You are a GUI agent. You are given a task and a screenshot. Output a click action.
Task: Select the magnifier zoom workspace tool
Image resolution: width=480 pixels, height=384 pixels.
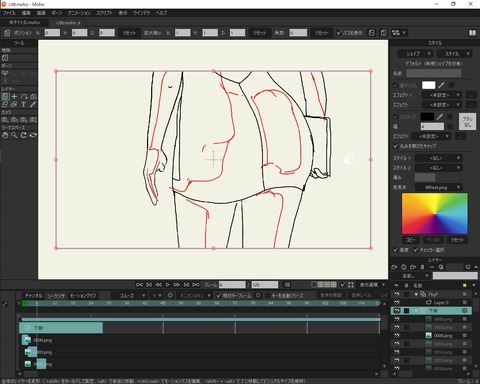[x=14, y=135]
